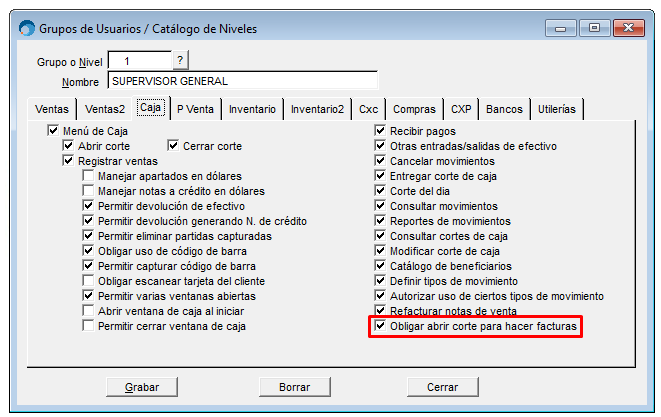Enable Manejar apartados en dólares
The height and width of the screenshot is (417, 661).
(x=89, y=176)
